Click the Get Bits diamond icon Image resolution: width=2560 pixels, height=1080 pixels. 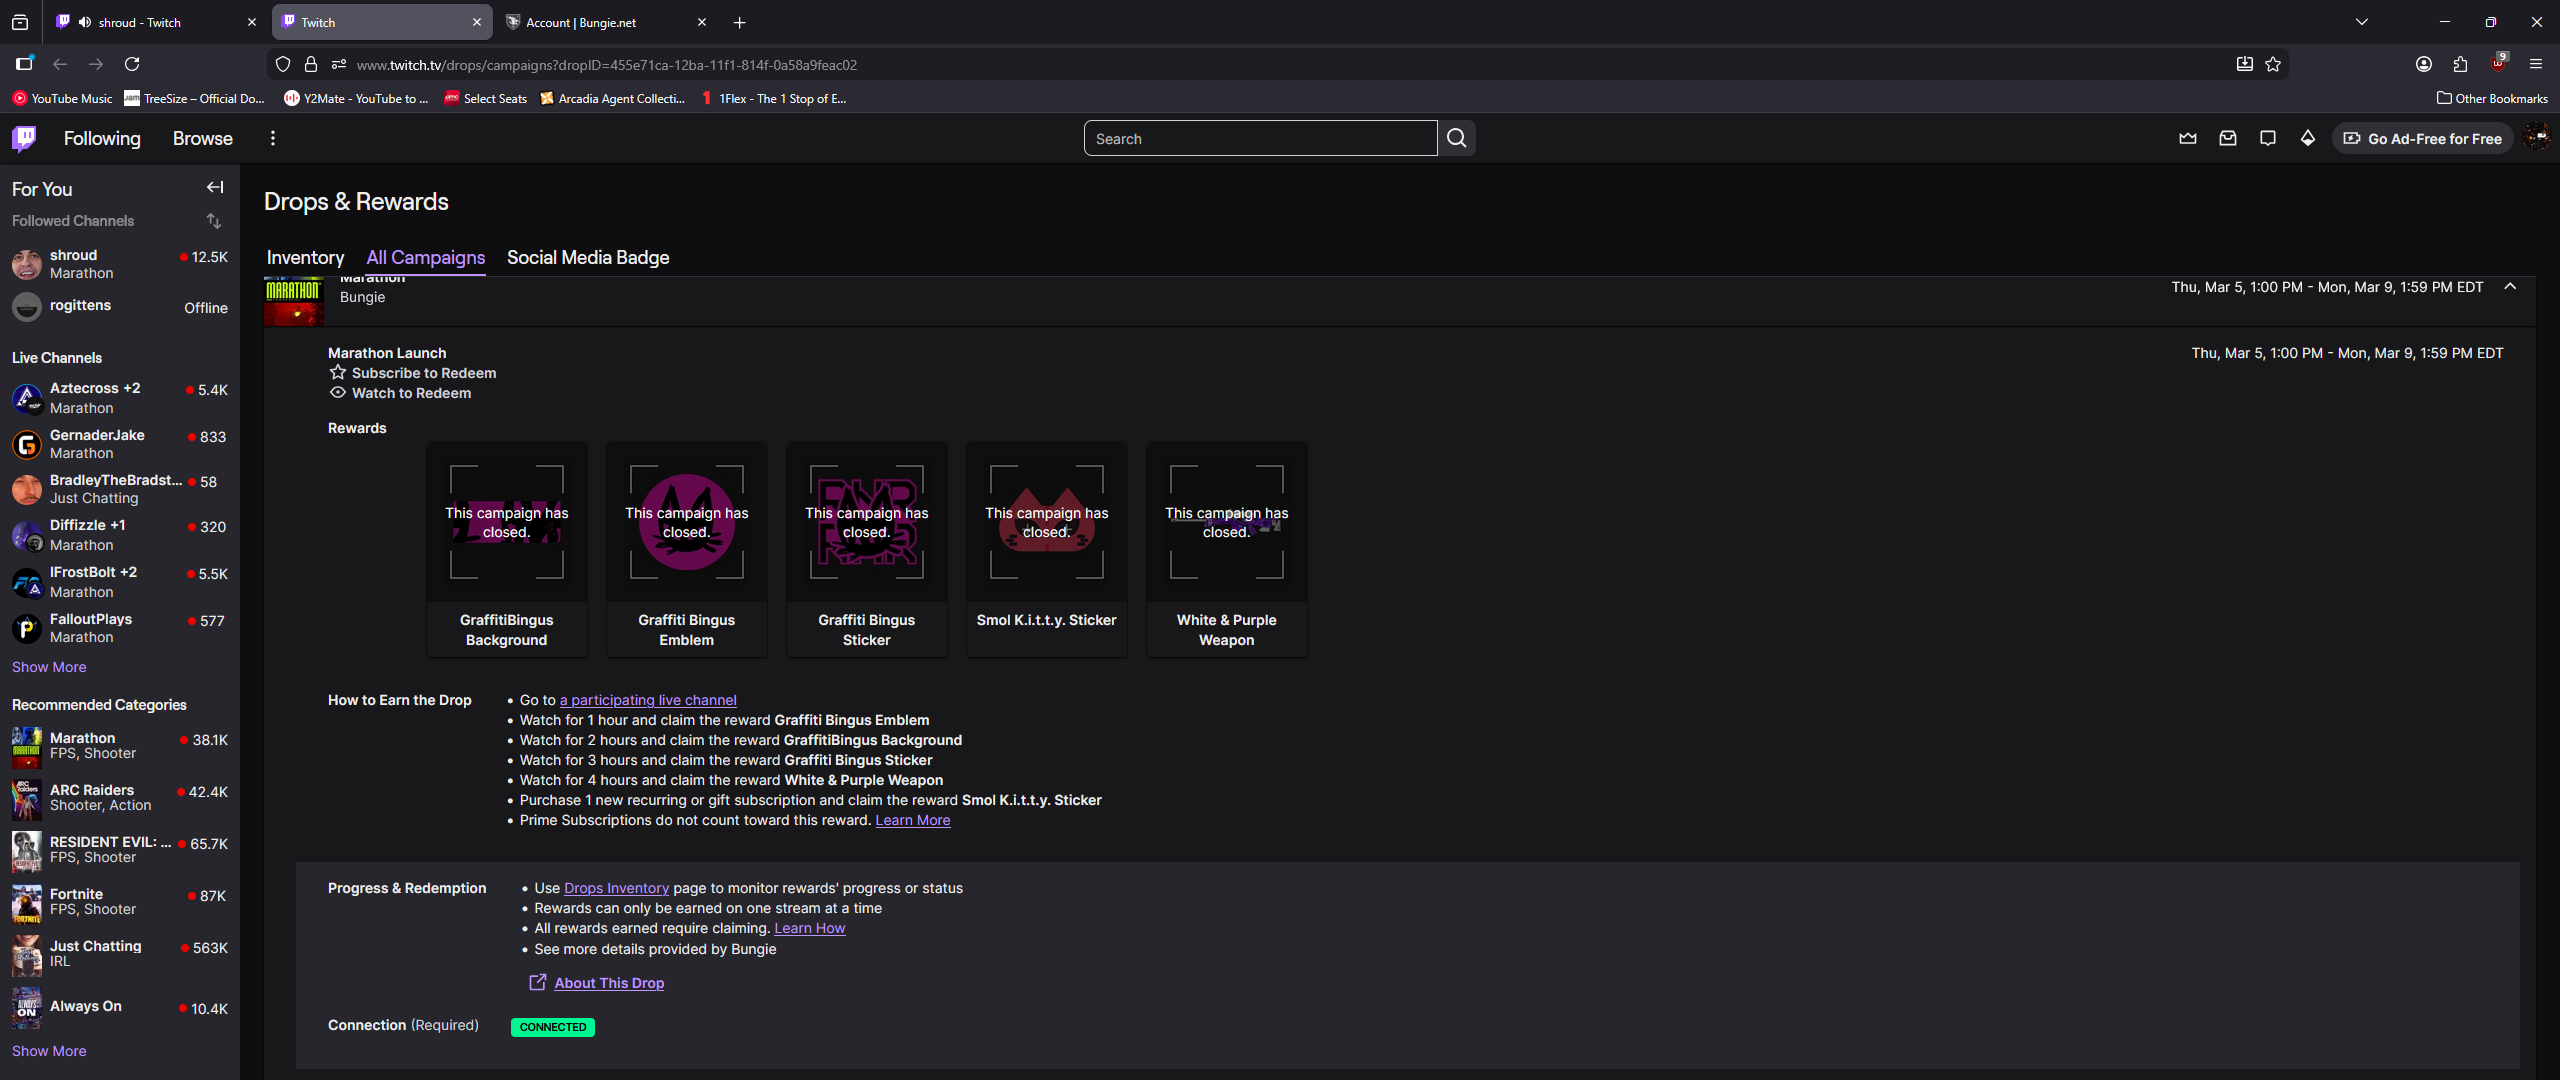coord(2308,138)
